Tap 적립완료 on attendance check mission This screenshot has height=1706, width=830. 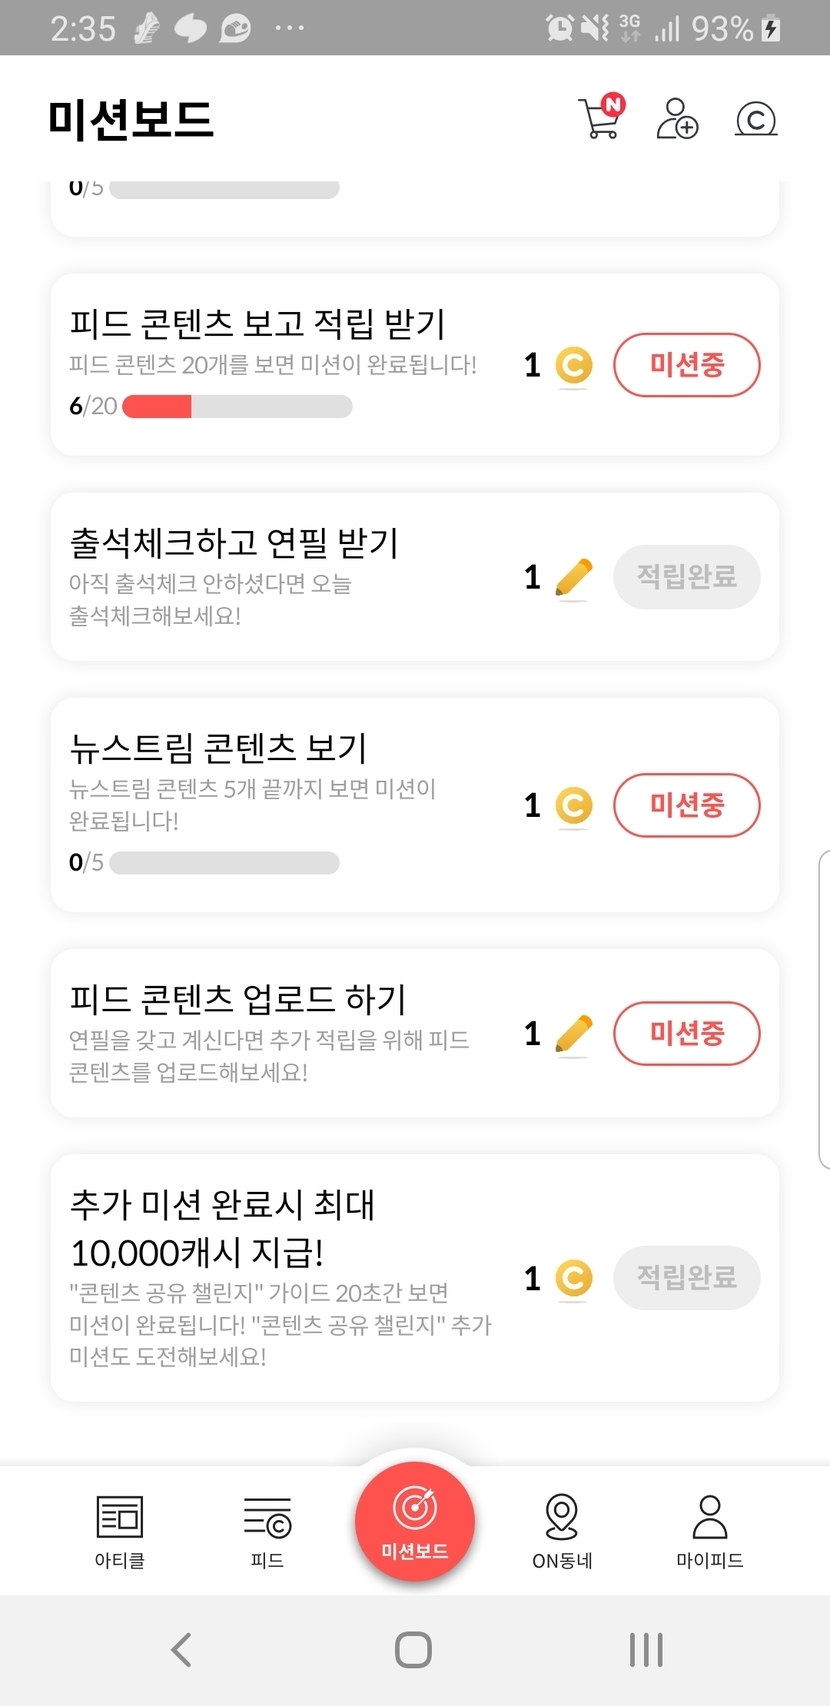point(686,577)
